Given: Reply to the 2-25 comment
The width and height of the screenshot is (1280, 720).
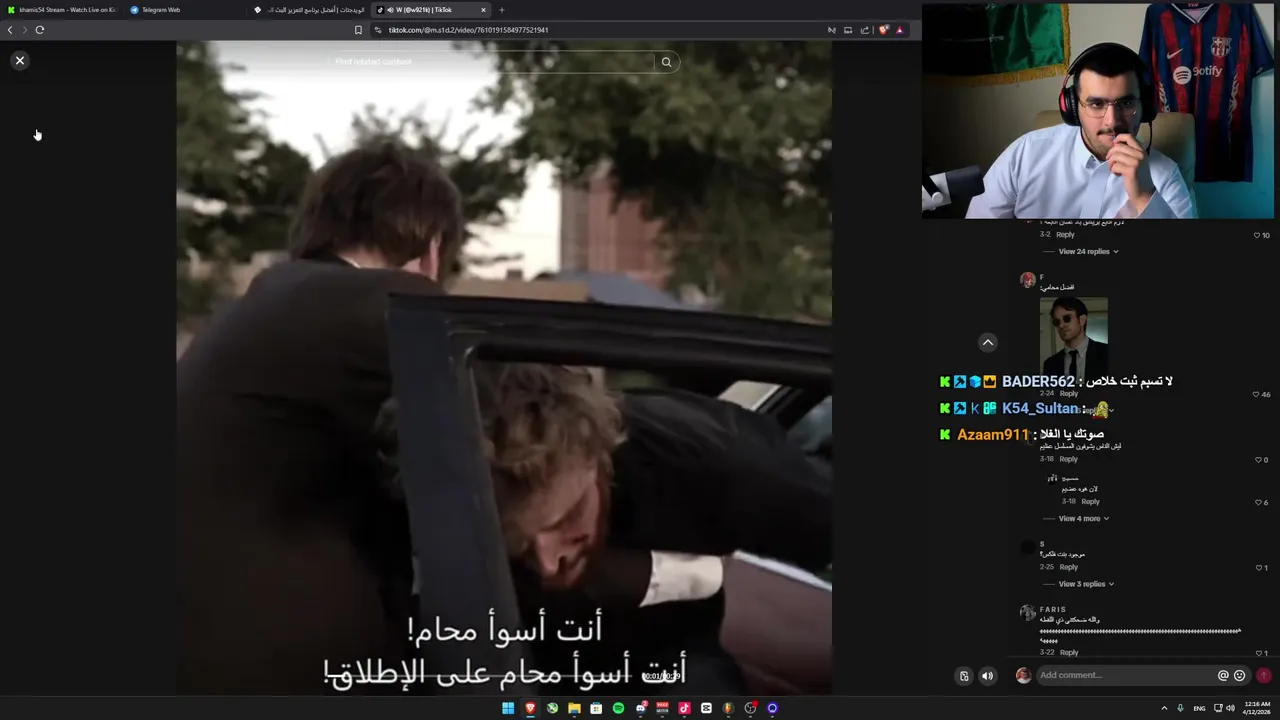Looking at the screenshot, I should [x=1069, y=567].
